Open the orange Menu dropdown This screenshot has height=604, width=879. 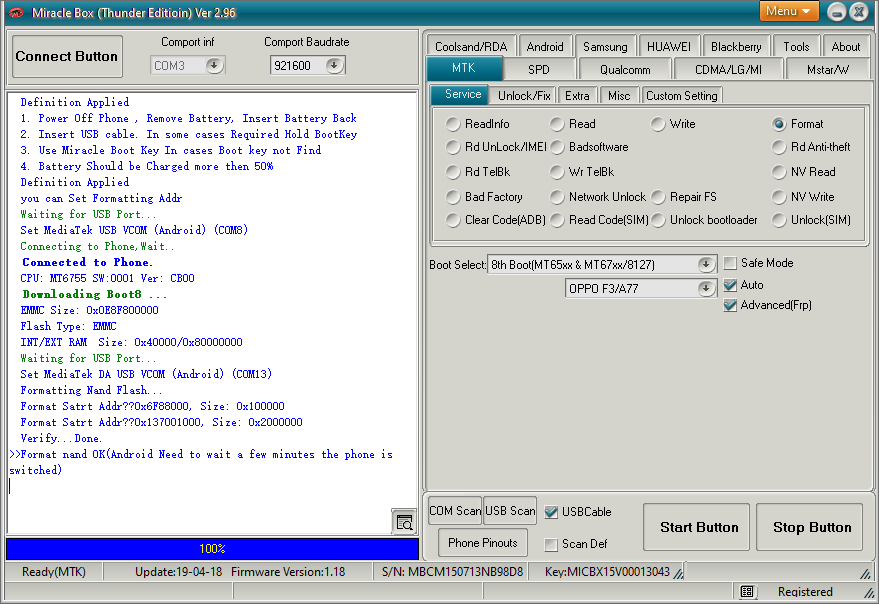pyautogui.click(x=788, y=11)
